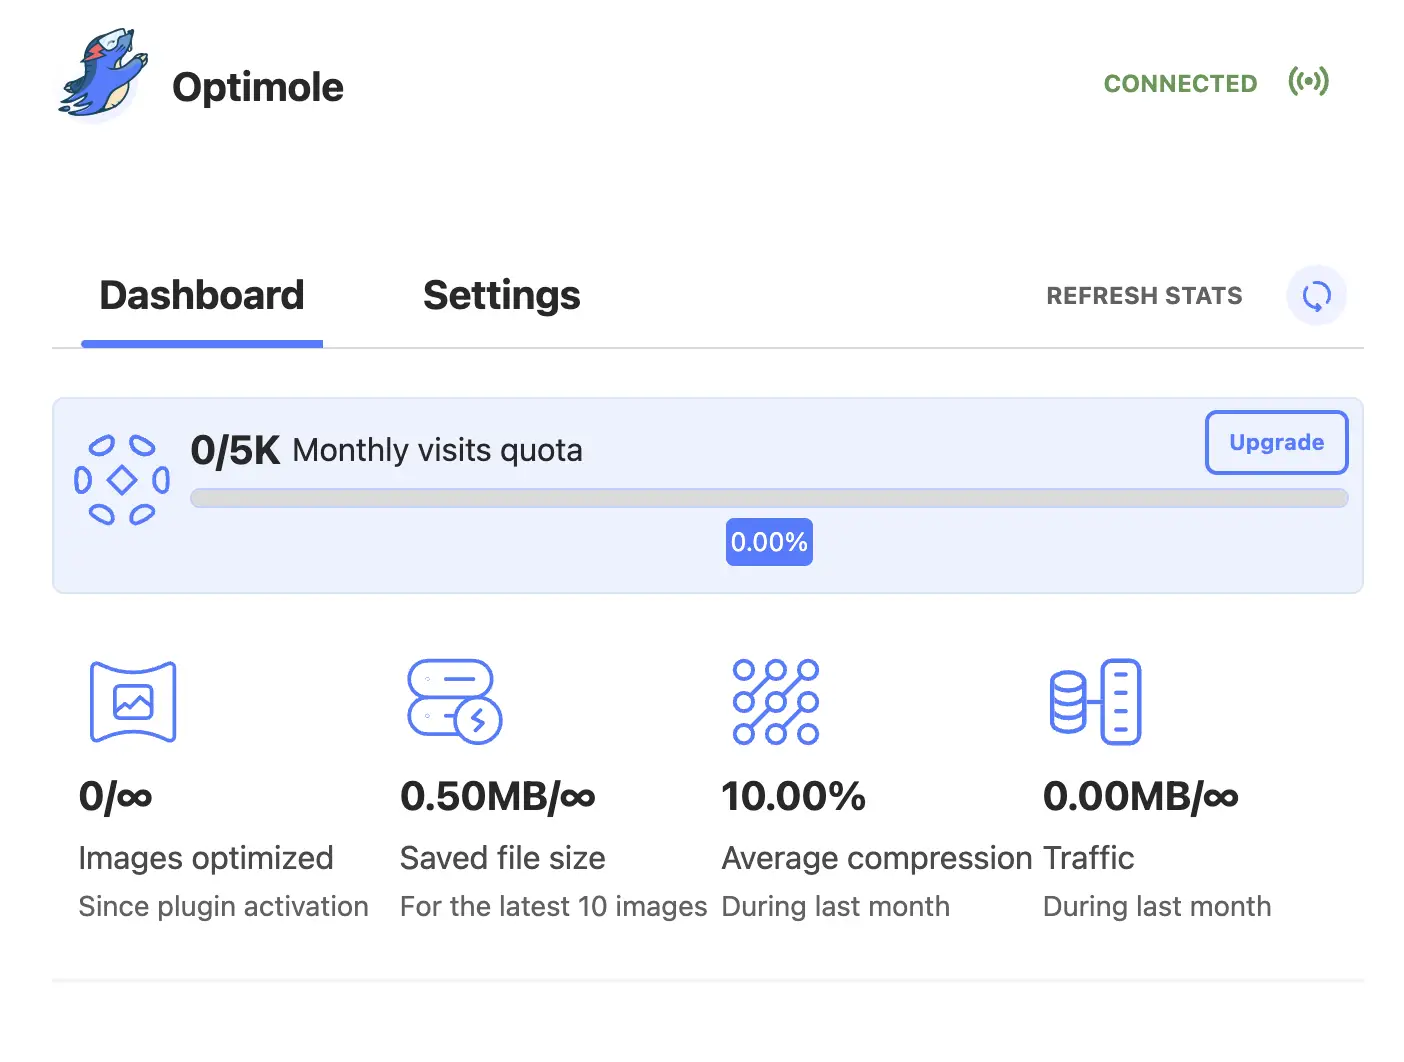Open the Settings tab
The height and width of the screenshot is (1062, 1404).
501,295
